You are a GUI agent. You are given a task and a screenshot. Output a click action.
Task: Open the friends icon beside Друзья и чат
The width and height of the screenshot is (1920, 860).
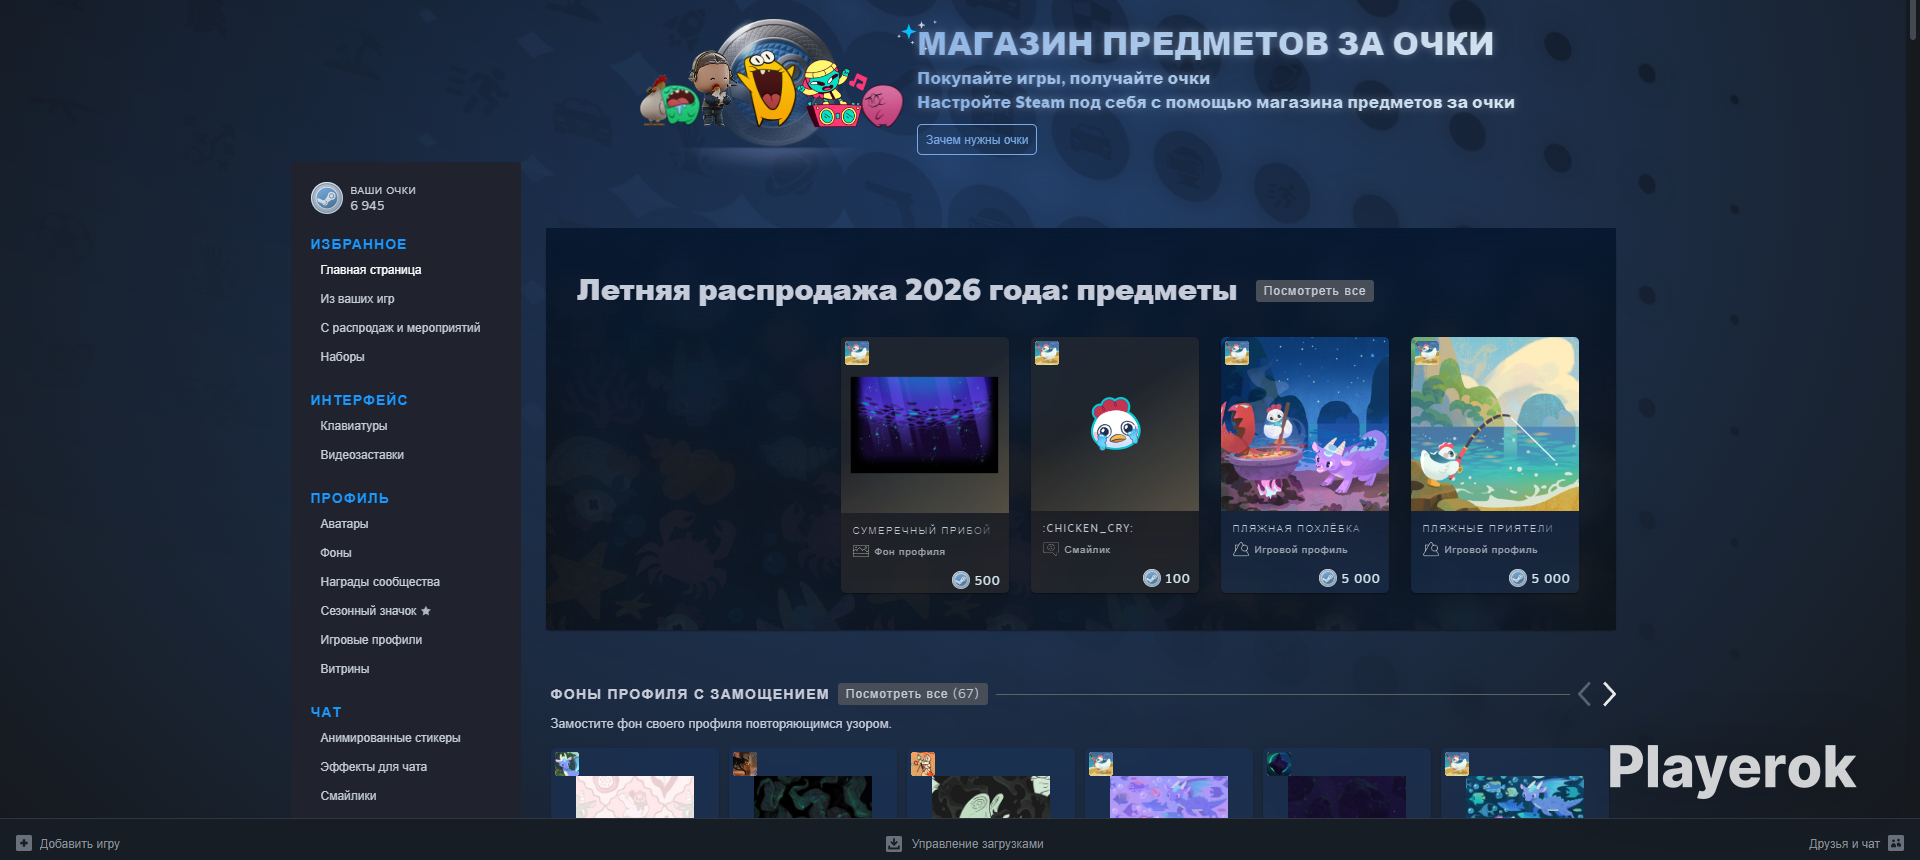(x=1896, y=843)
